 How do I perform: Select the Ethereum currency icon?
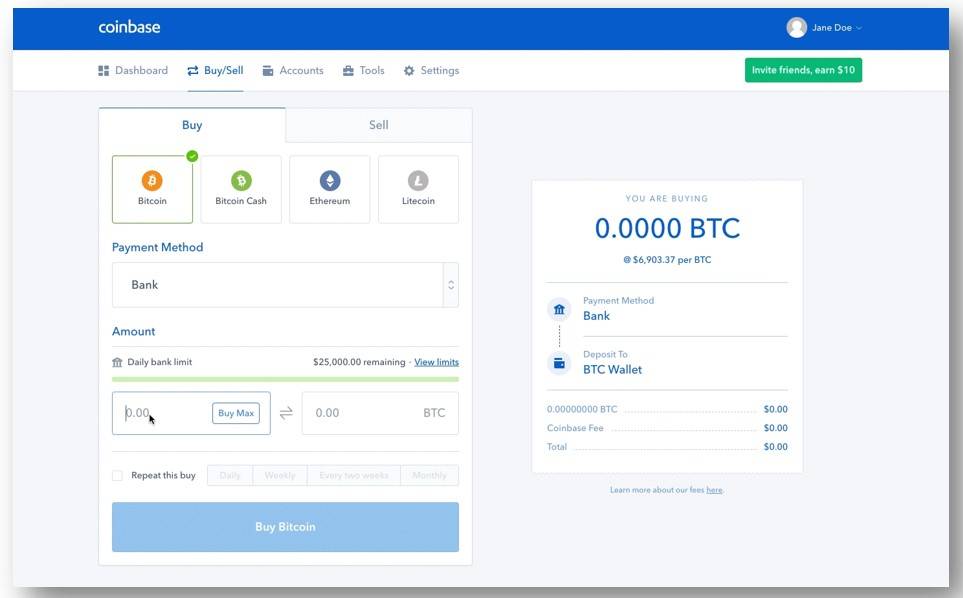[329, 181]
